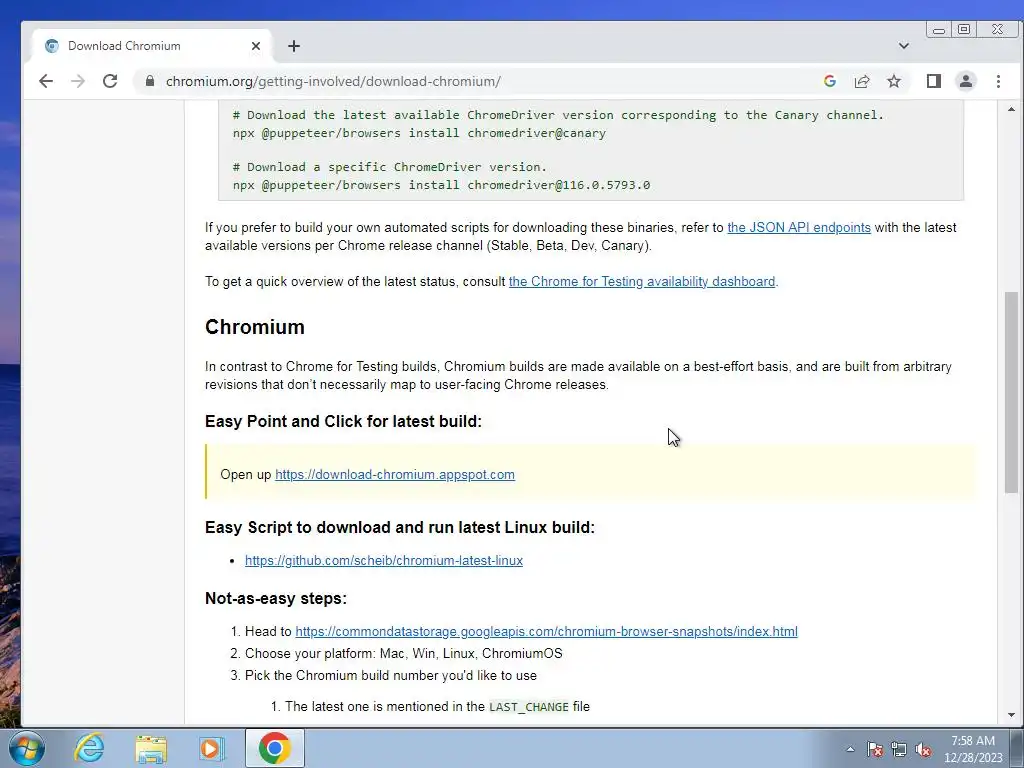
Task: Click the scrollbar down arrow
Action: (1011, 715)
